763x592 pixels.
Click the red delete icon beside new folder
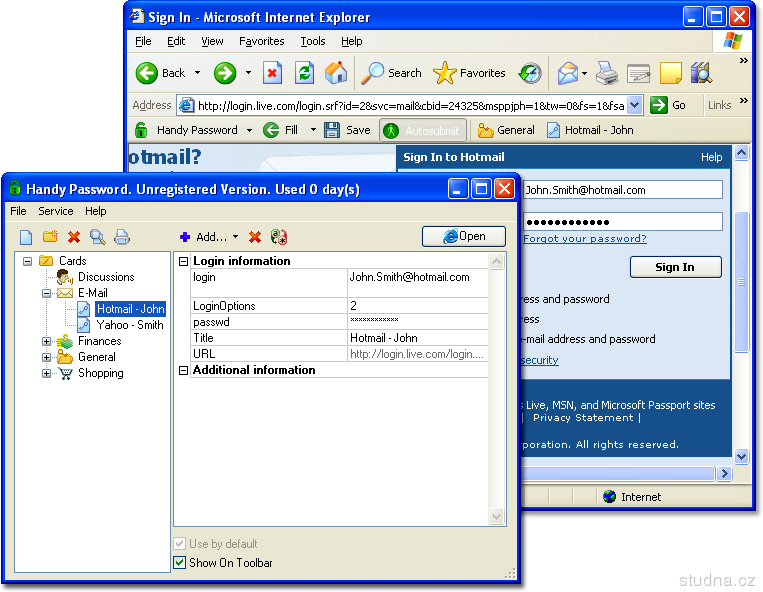tap(74, 237)
